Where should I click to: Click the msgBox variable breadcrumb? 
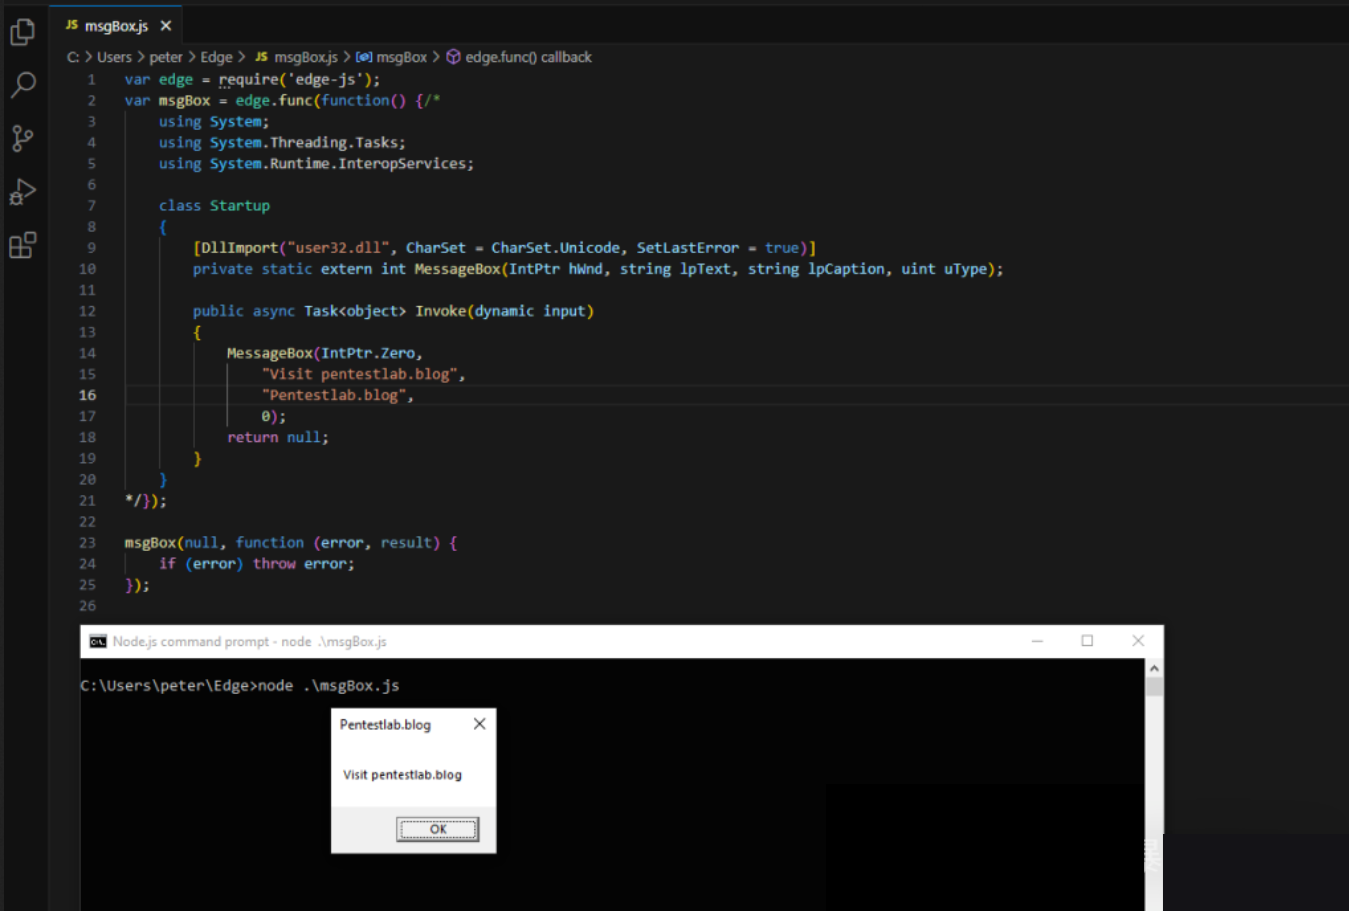(391, 57)
